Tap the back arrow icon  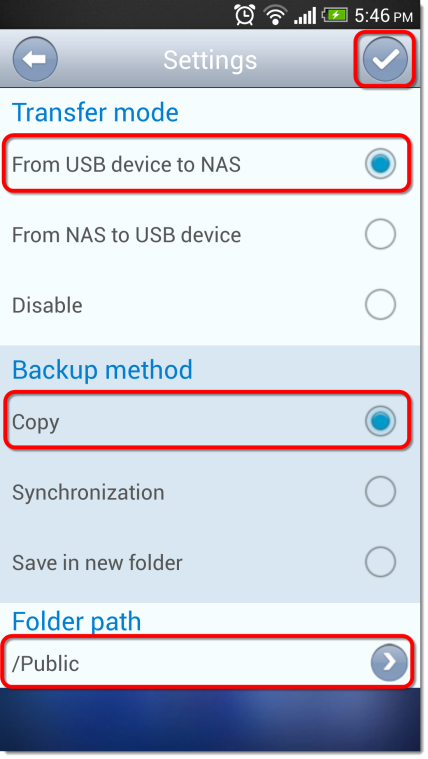[x=35, y=60]
